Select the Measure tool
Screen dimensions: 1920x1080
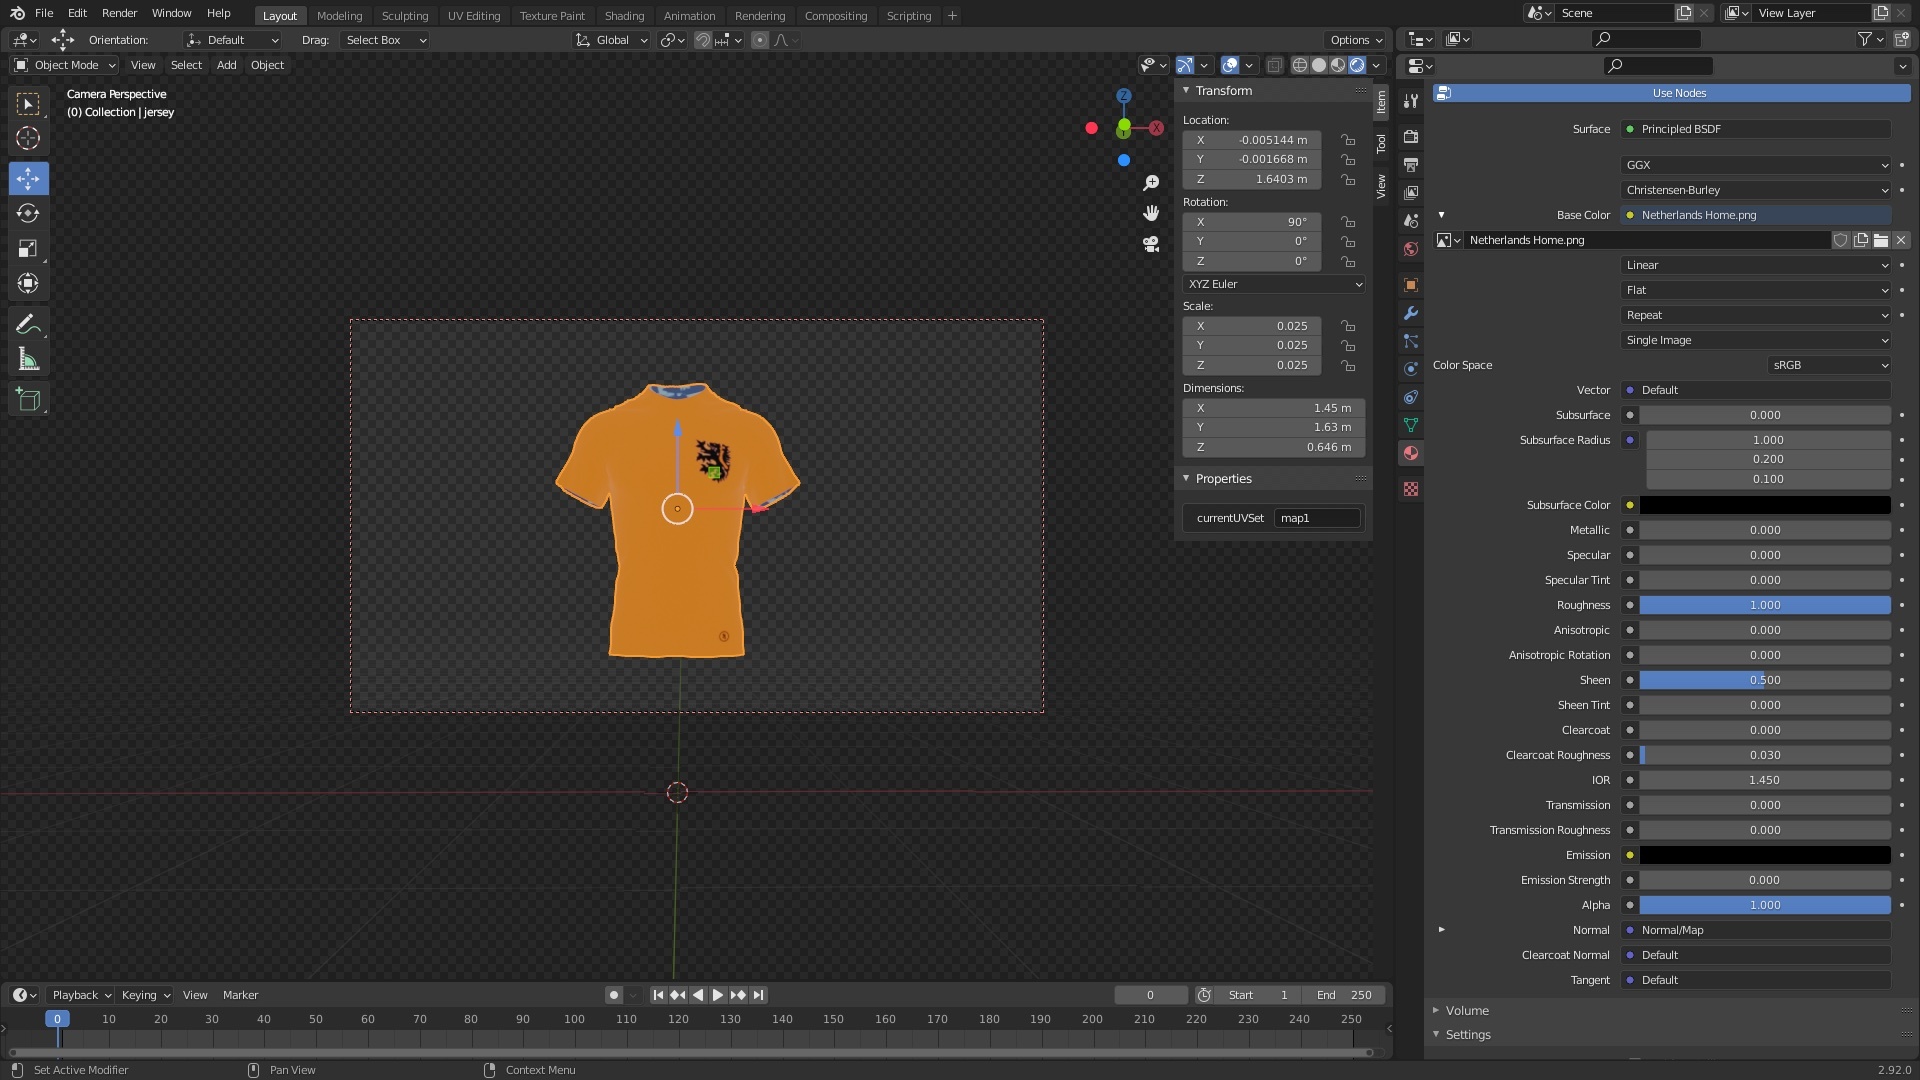click(x=28, y=359)
